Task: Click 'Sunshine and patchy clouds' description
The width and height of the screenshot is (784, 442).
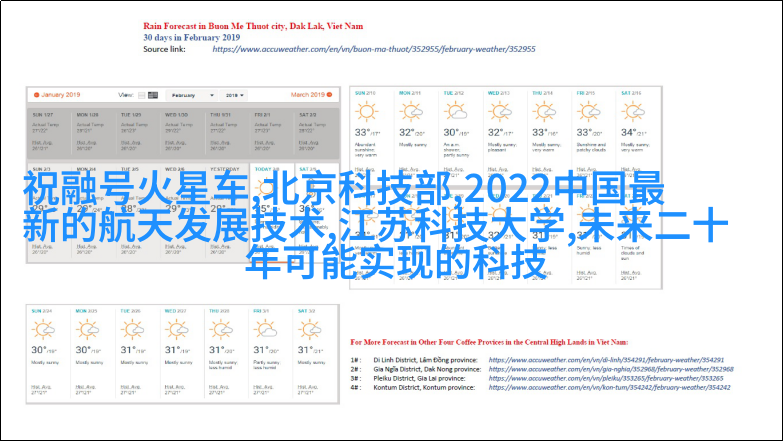Action: coord(592,147)
